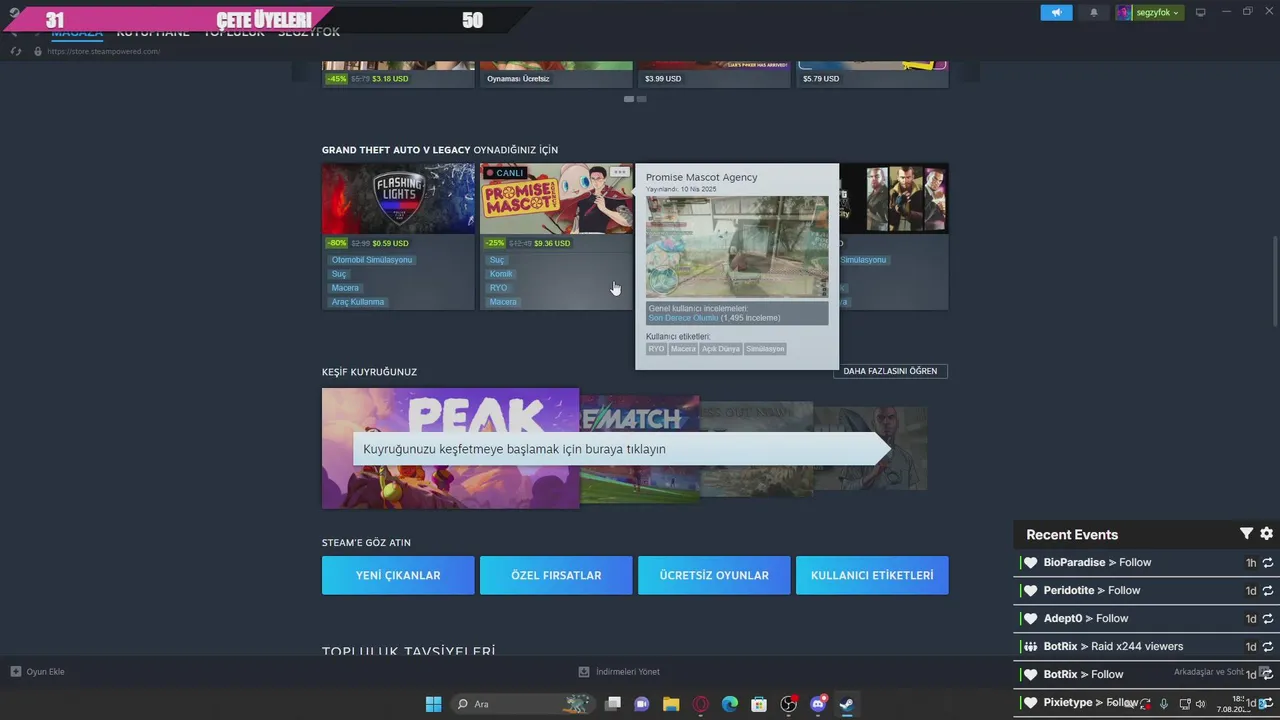
Task: Launch Microsoft Edge from taskbar
Action: tap(730, 704)
